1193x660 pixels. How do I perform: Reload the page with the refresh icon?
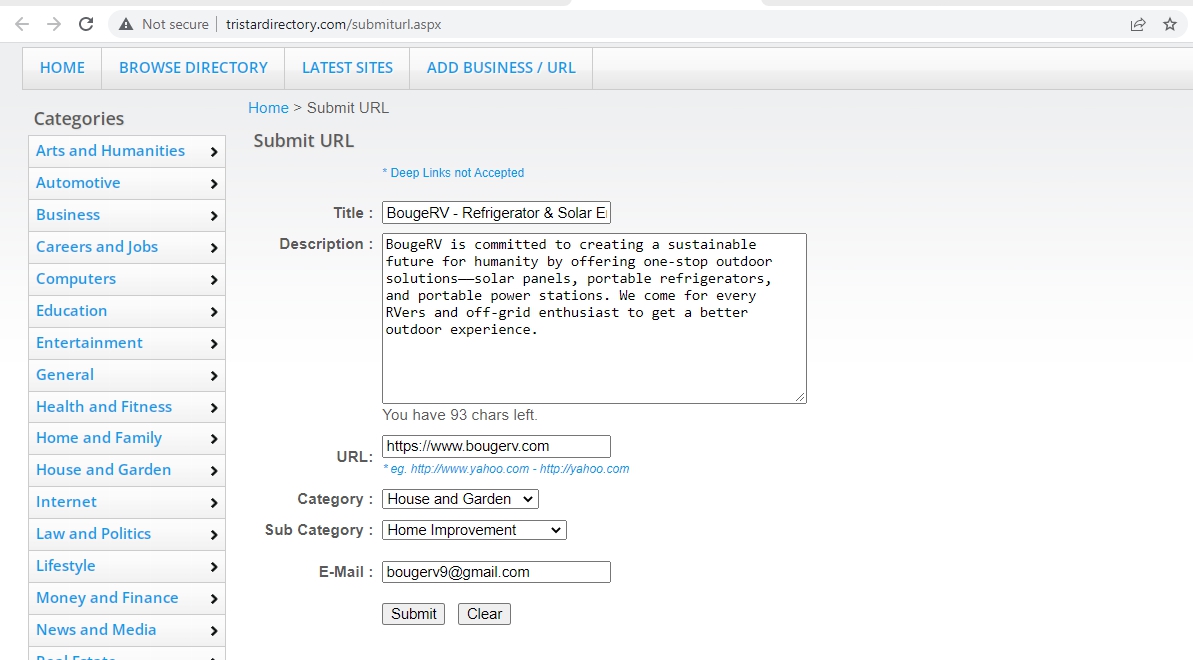tap(86, 24)
